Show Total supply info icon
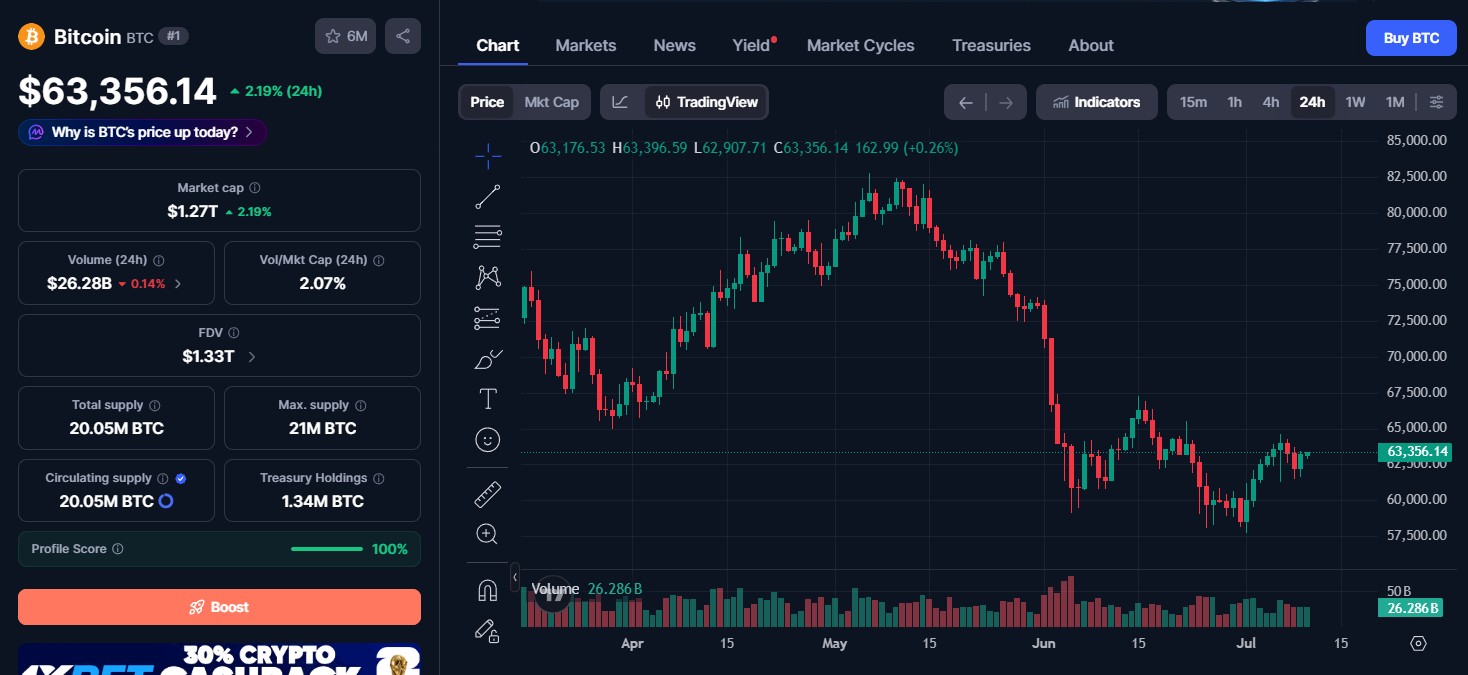The height and width of the screenshot is (675, 1468). 155,405
